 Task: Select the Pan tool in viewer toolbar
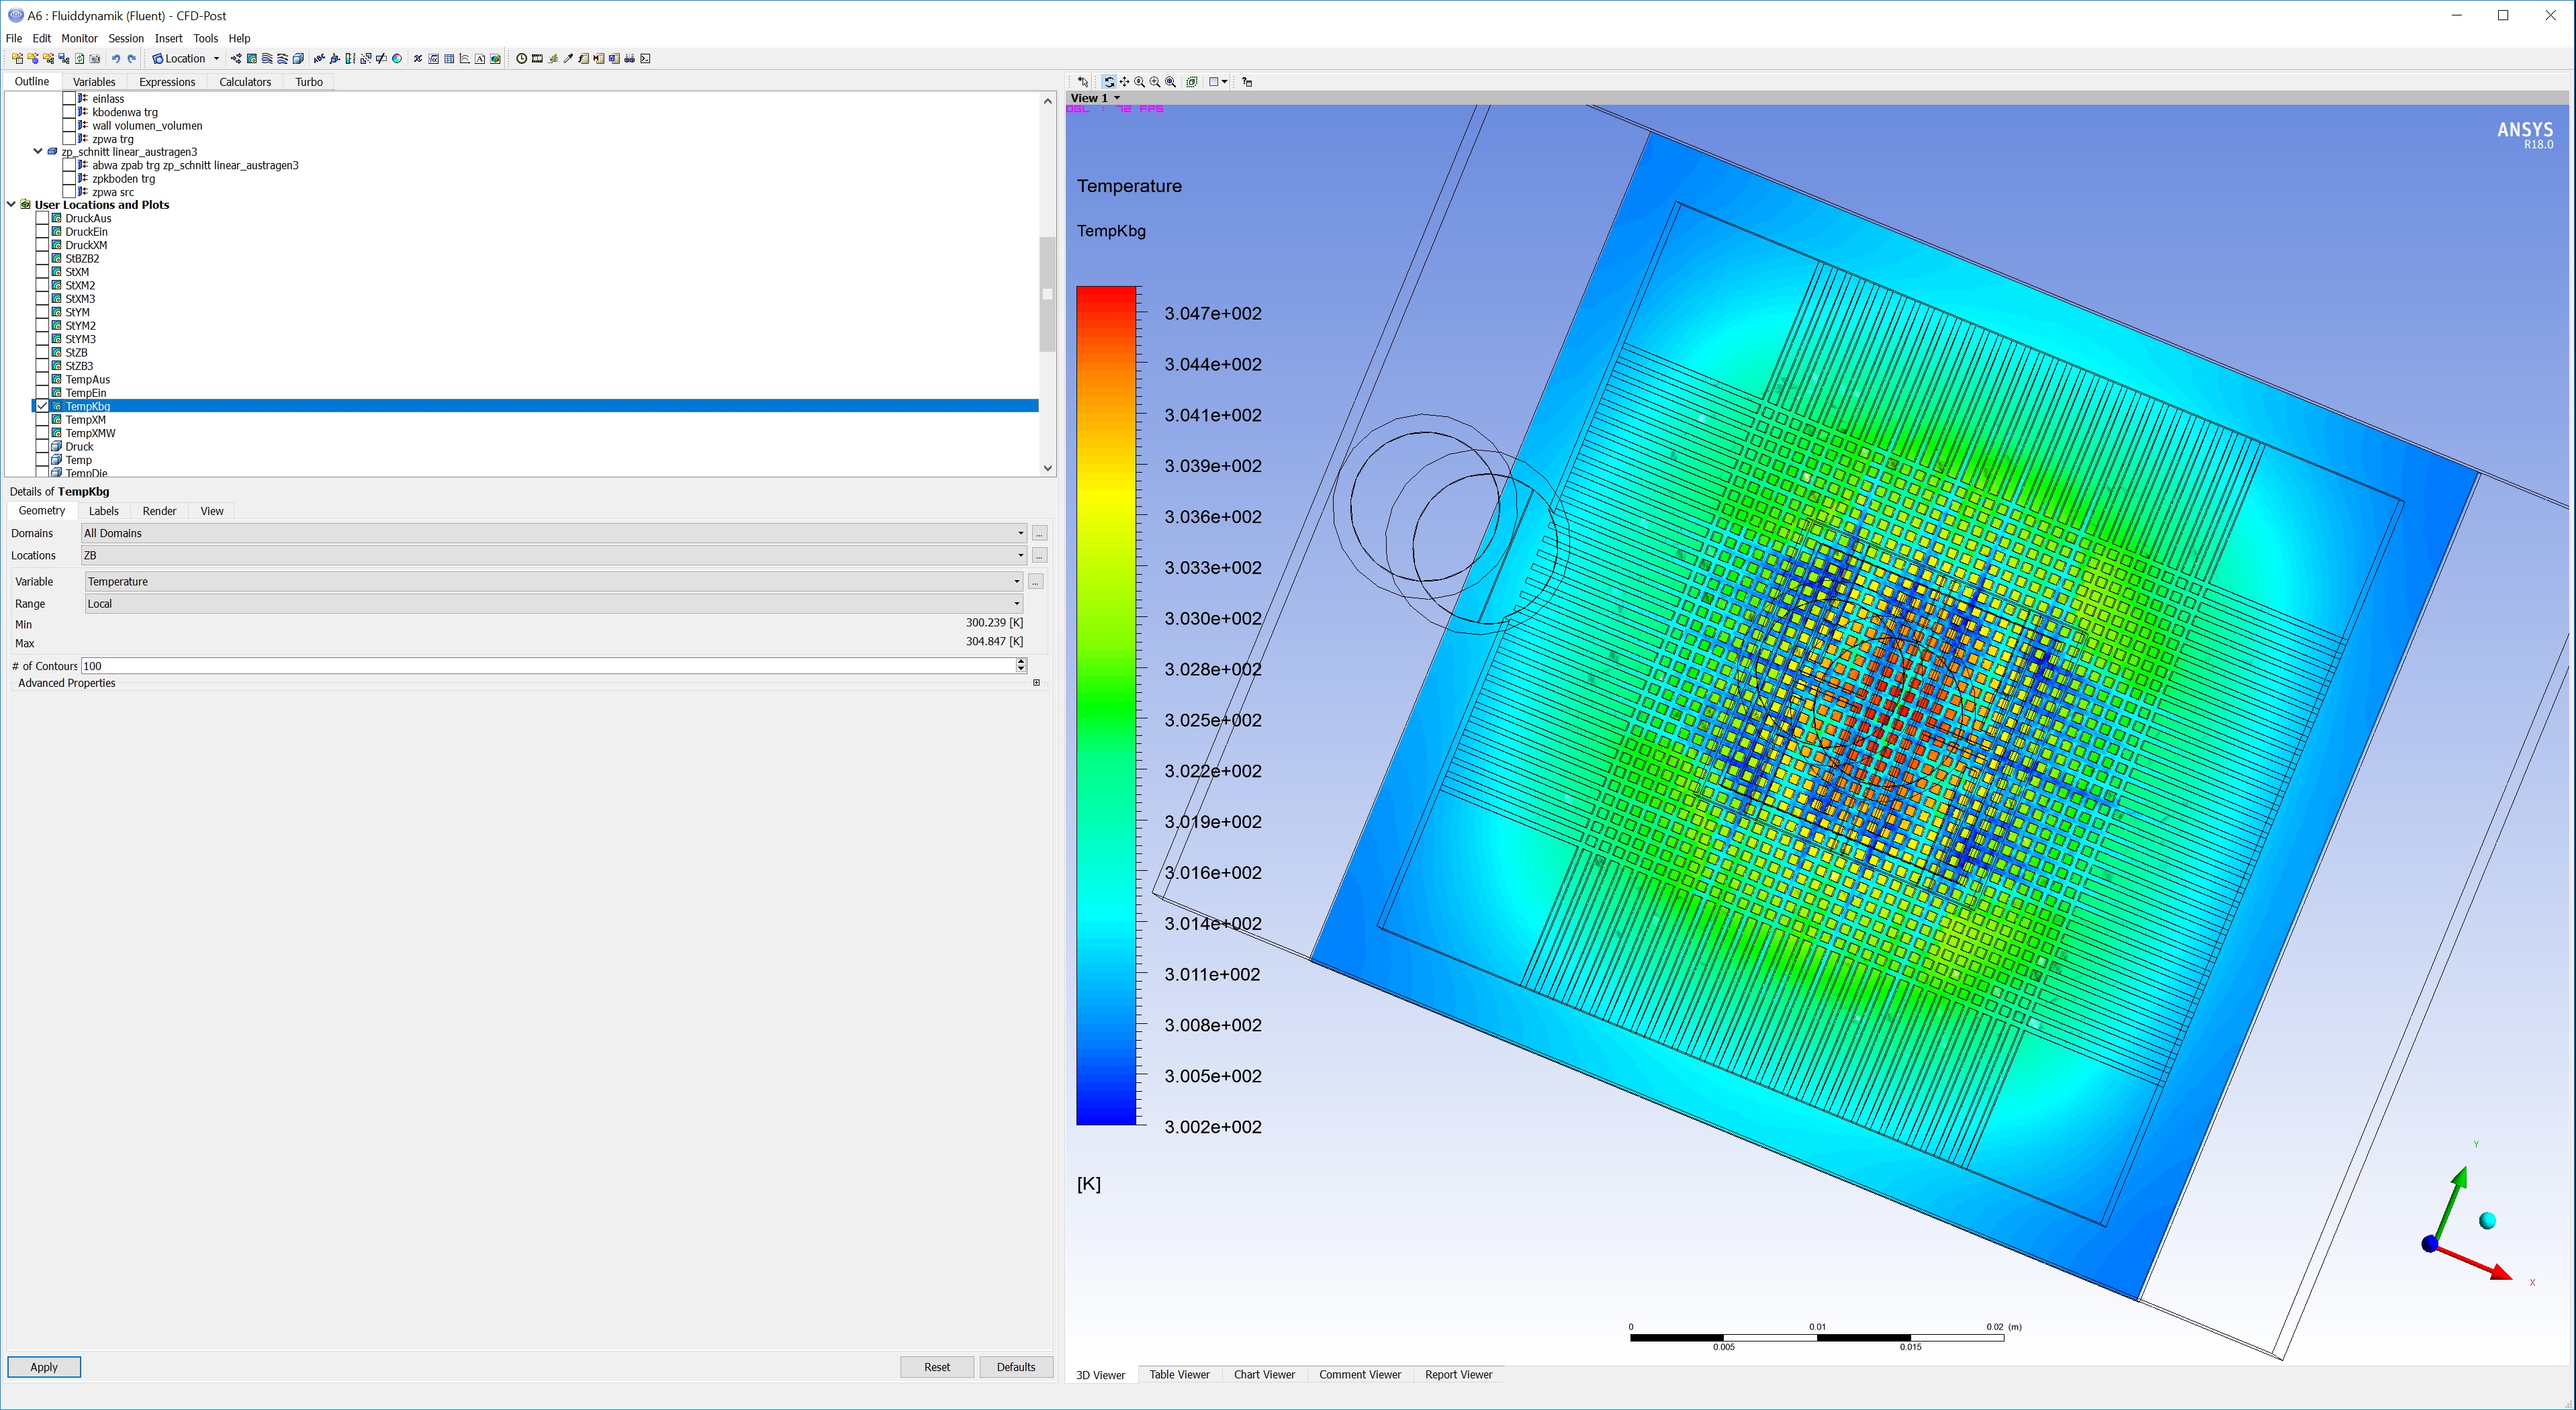tap(1125, 82)
